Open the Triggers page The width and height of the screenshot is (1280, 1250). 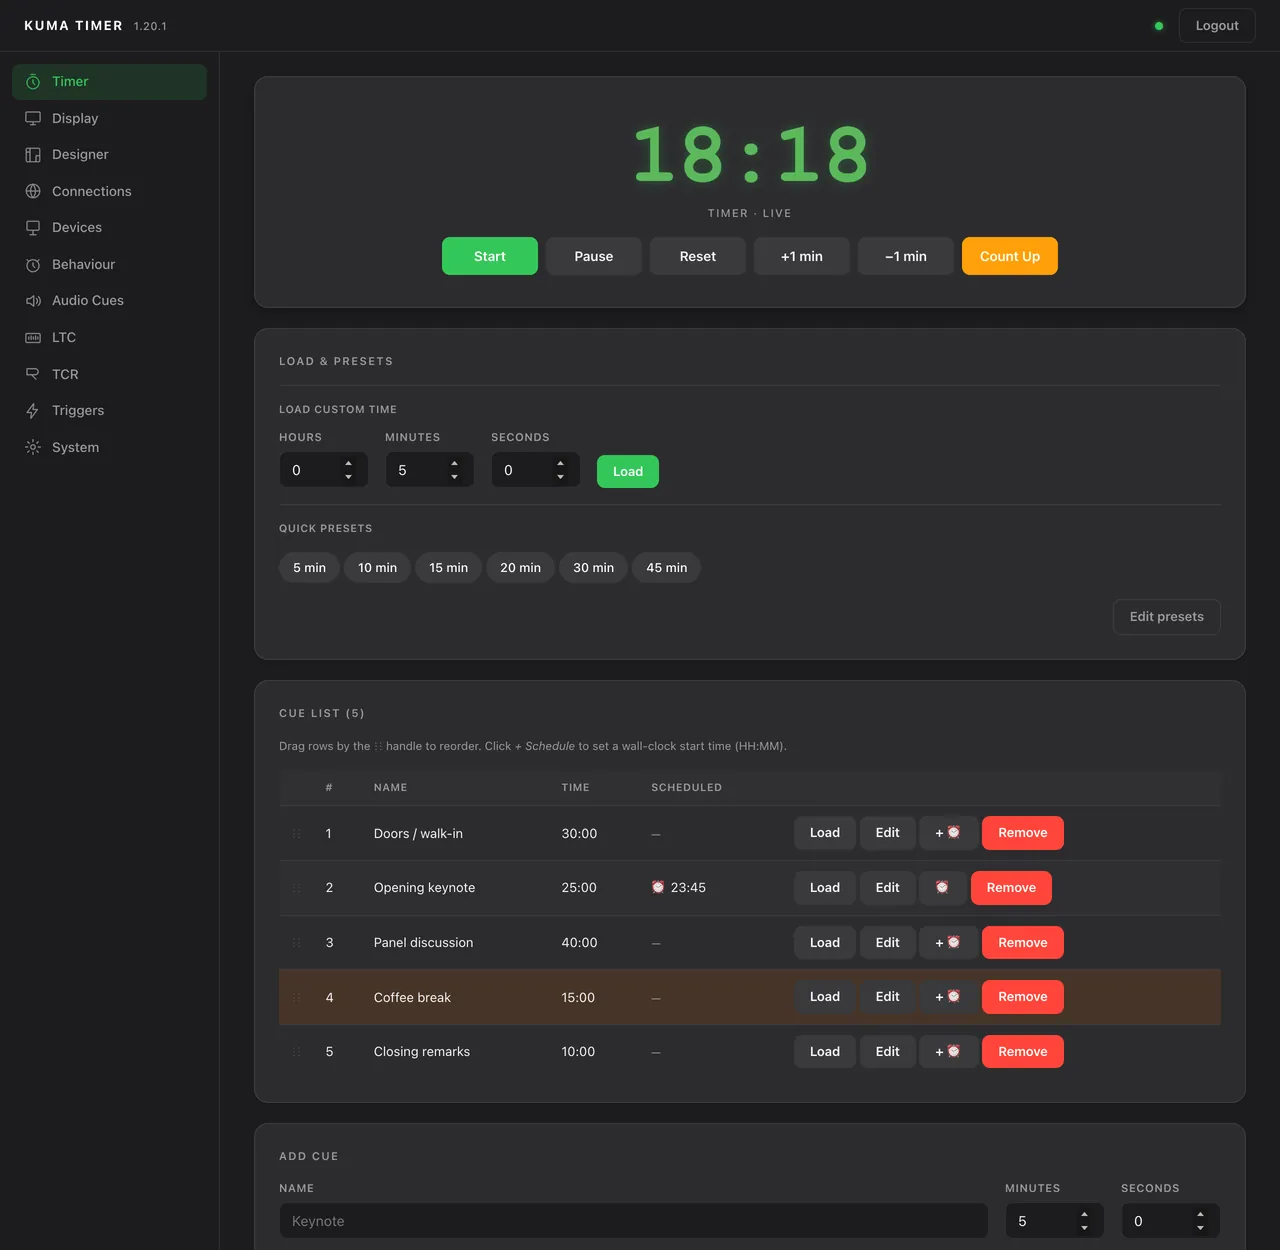(x=109, y=410)
